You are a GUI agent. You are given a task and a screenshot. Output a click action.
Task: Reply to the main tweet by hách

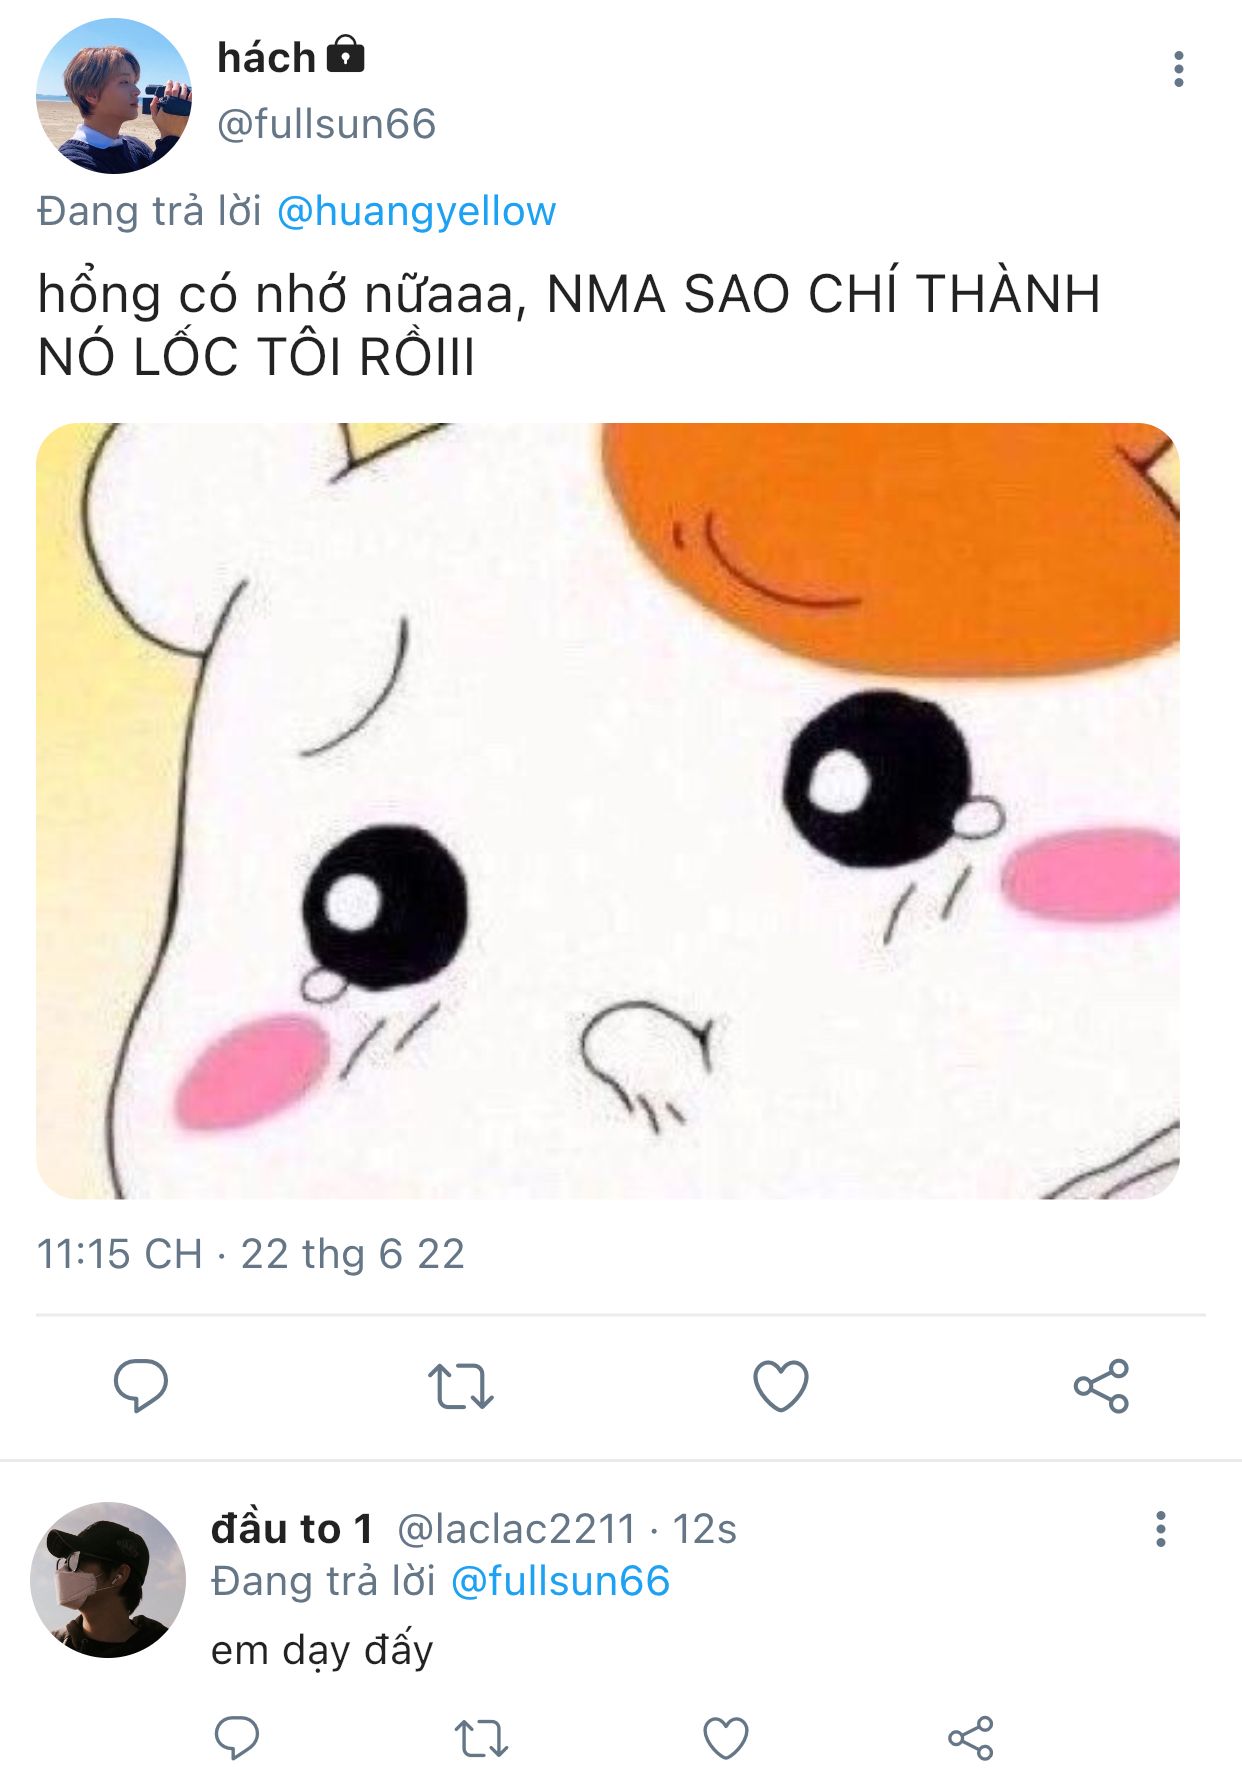point(141,1385)
